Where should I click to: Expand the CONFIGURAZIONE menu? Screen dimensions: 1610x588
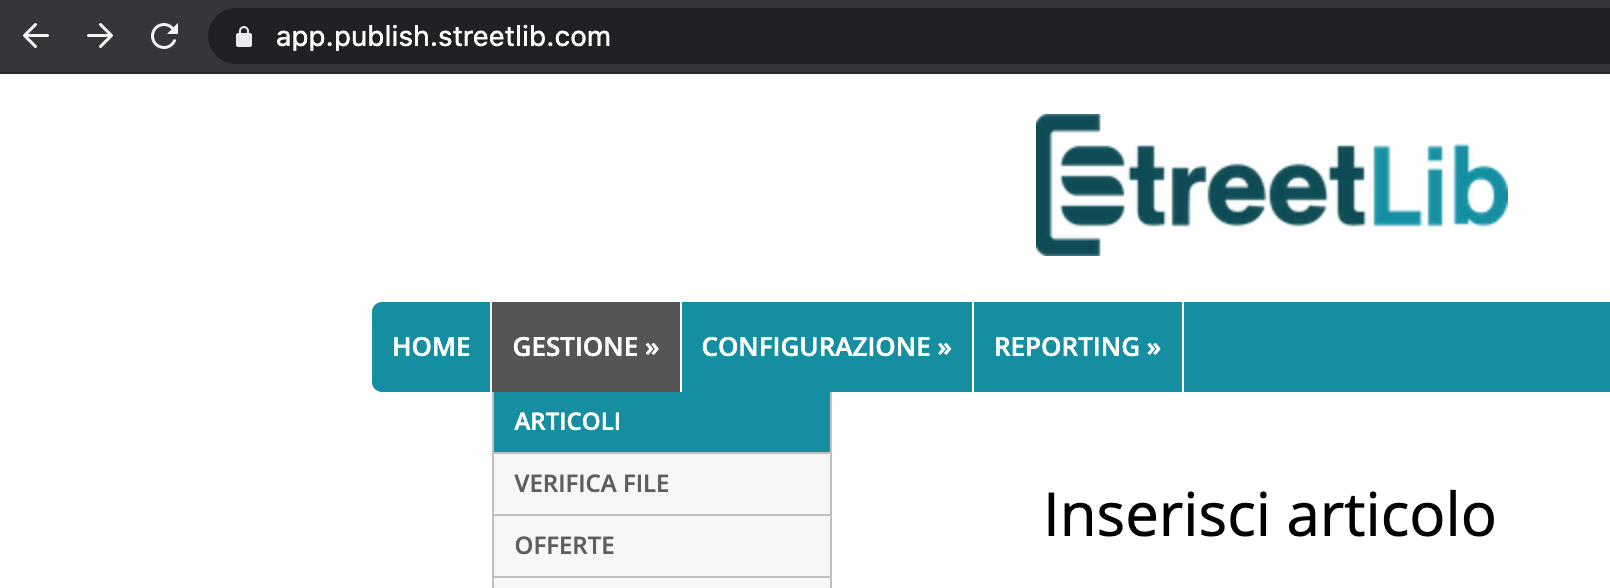(827, 347)
